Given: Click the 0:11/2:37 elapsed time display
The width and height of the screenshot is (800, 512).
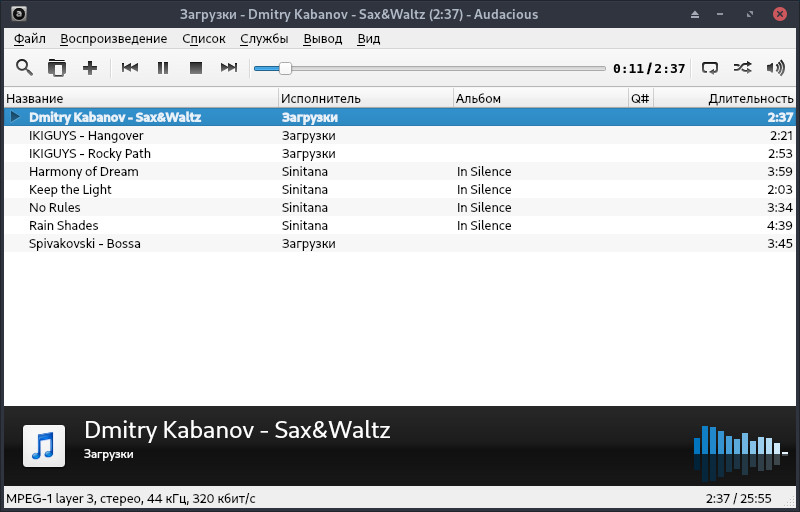Looking at the screenshot, I should [x=649, y=68].
